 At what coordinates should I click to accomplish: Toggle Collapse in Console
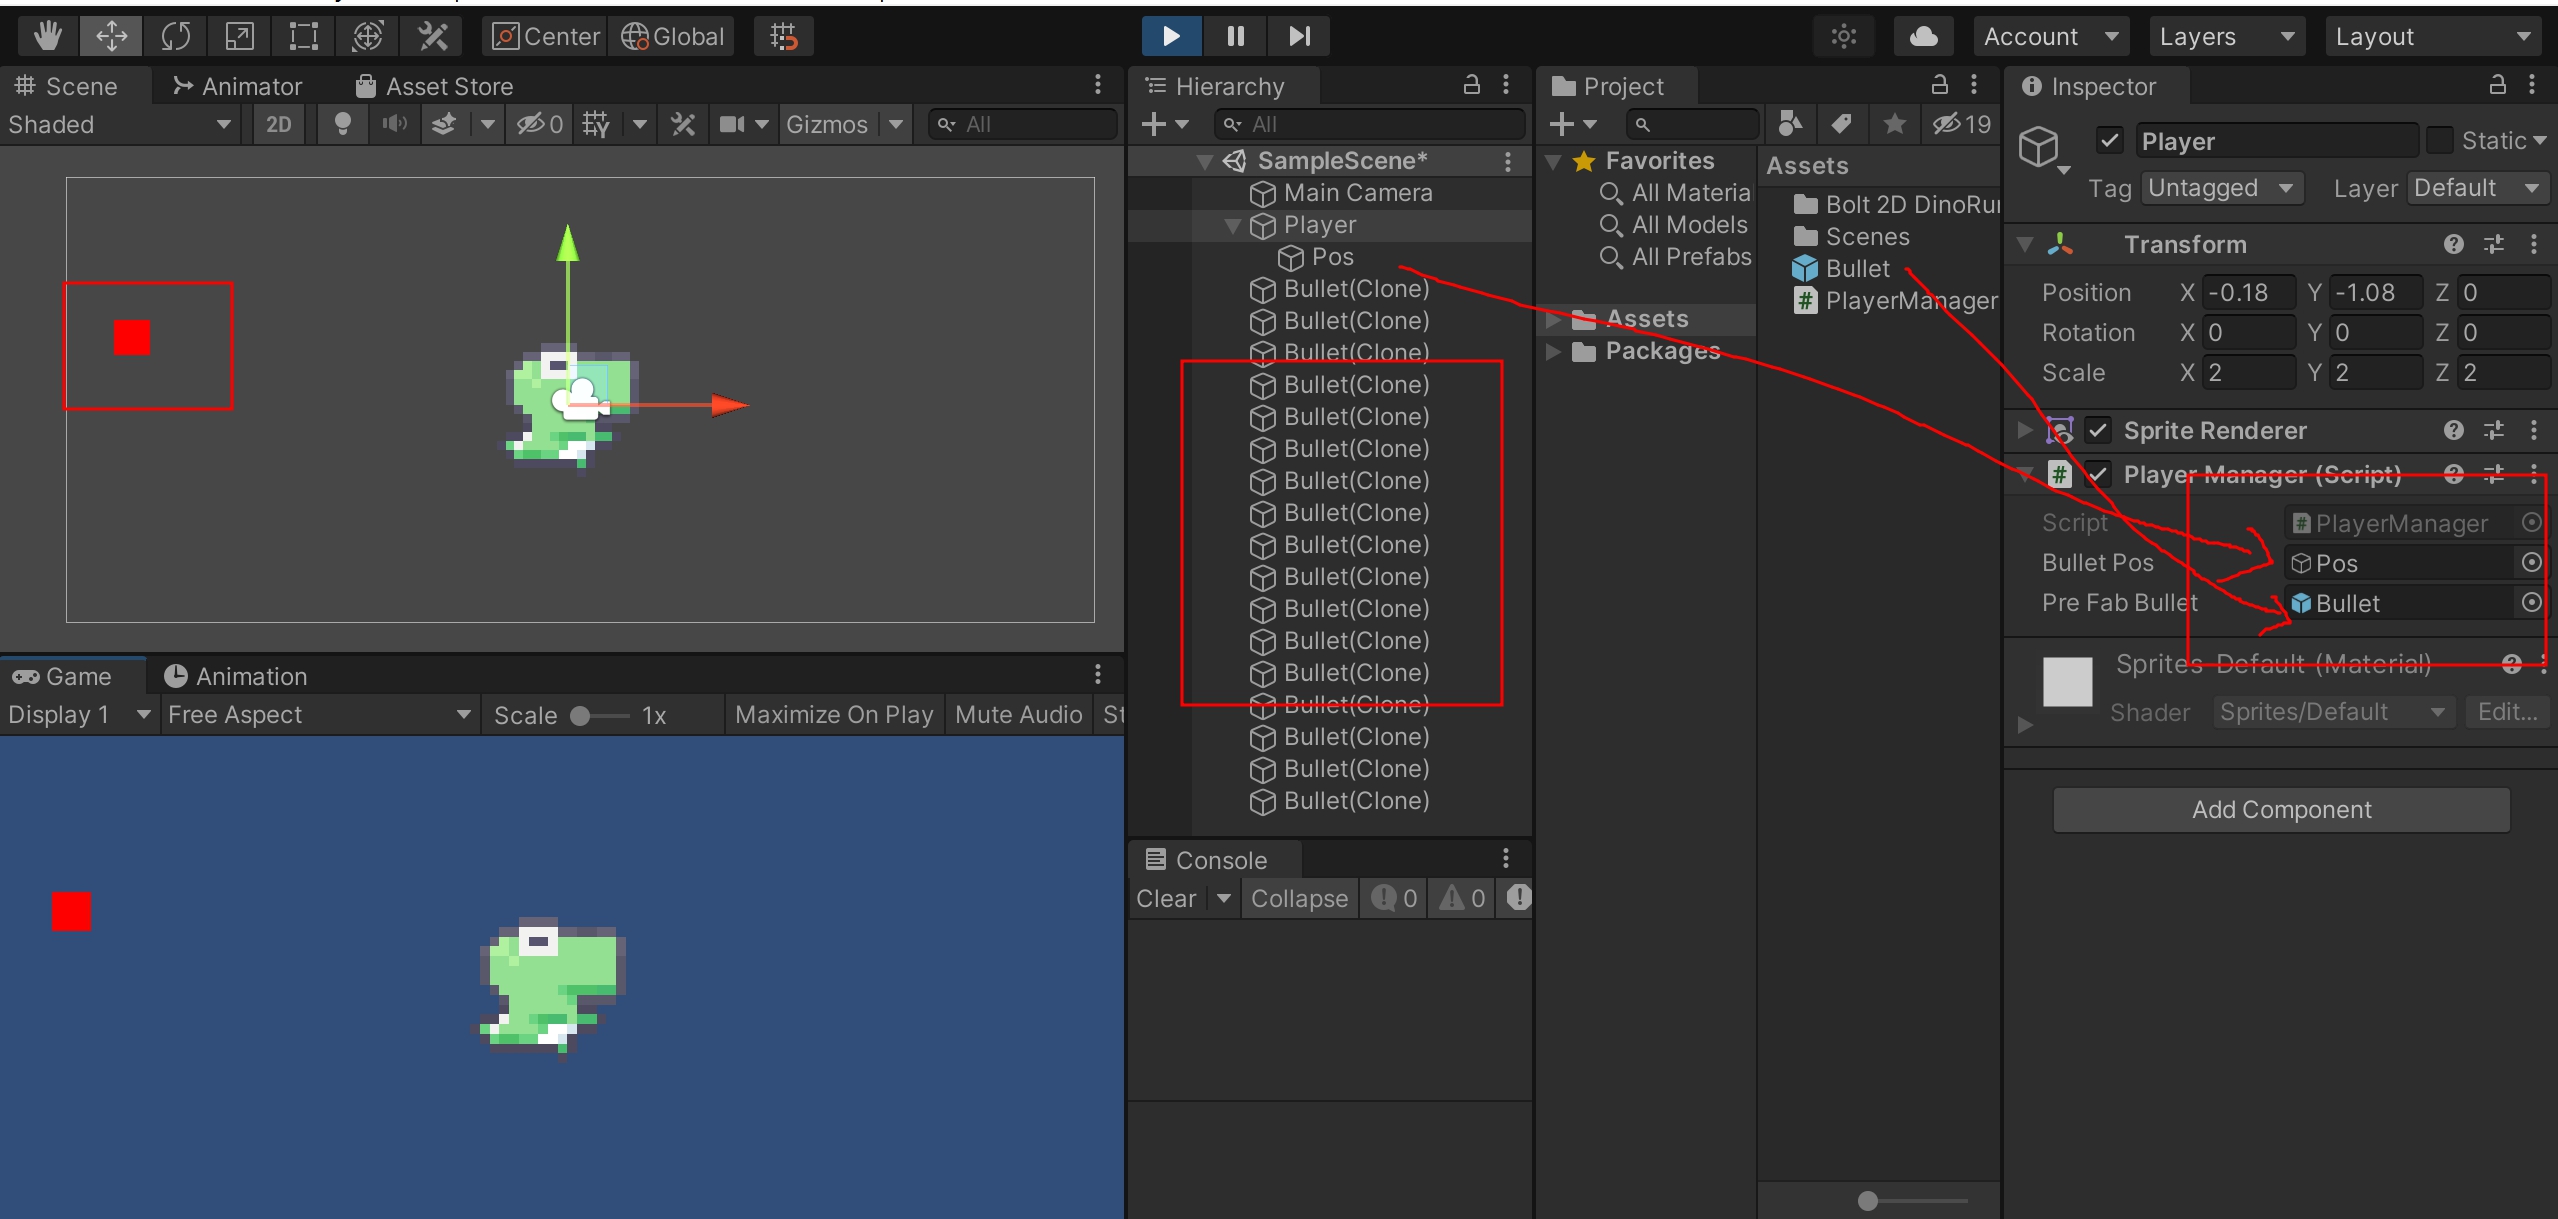click(x=1299, y=898)
